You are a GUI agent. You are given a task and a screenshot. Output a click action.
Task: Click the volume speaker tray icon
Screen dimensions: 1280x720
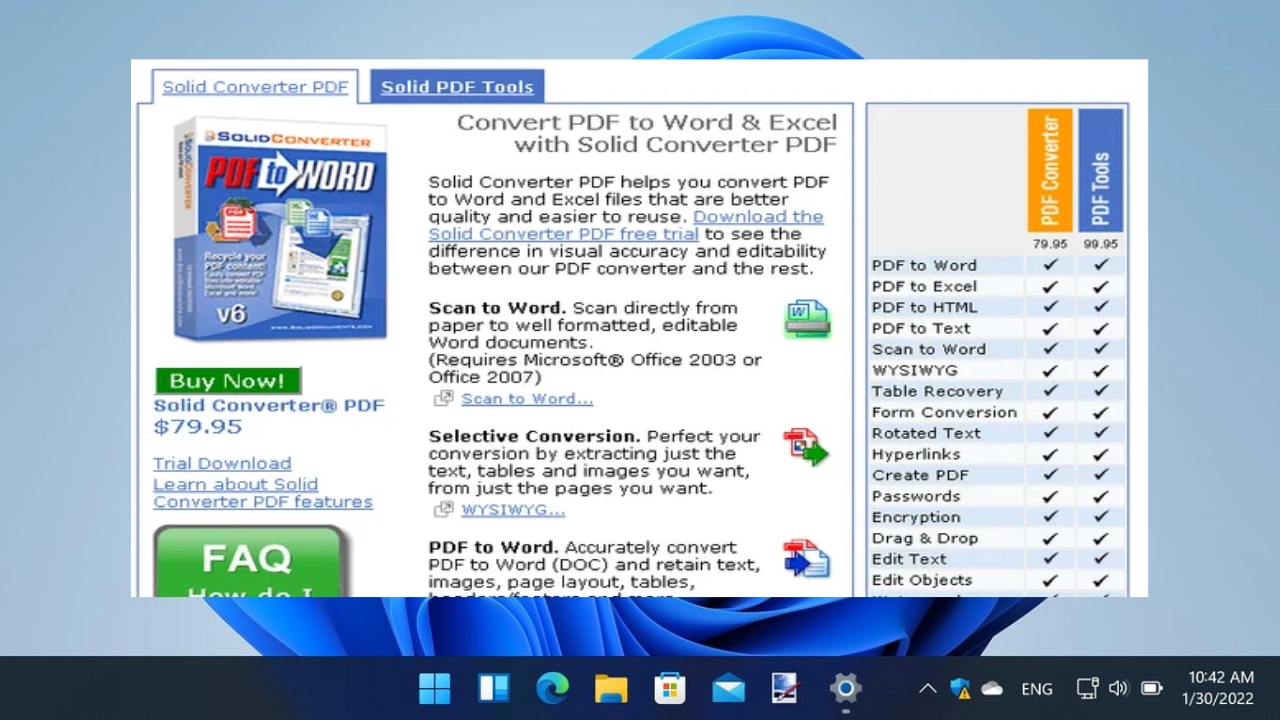1119,688
